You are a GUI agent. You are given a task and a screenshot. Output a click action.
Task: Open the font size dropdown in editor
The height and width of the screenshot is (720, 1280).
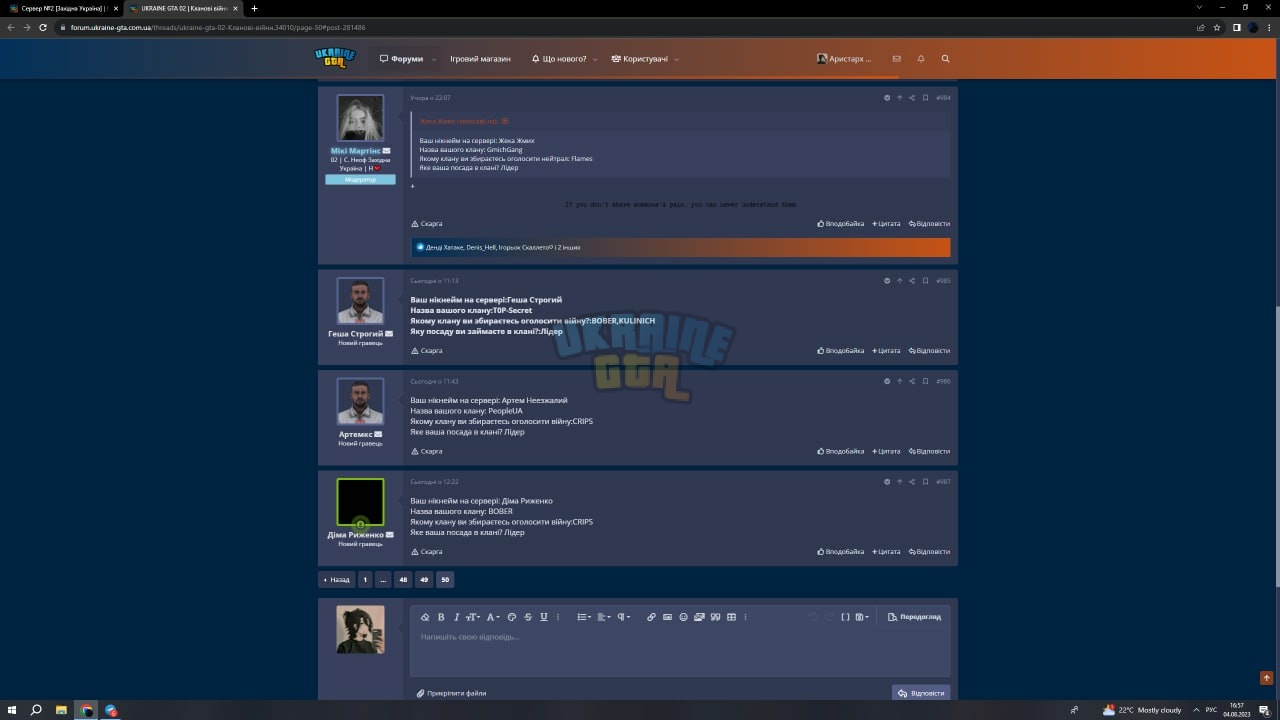coord(473,617)
